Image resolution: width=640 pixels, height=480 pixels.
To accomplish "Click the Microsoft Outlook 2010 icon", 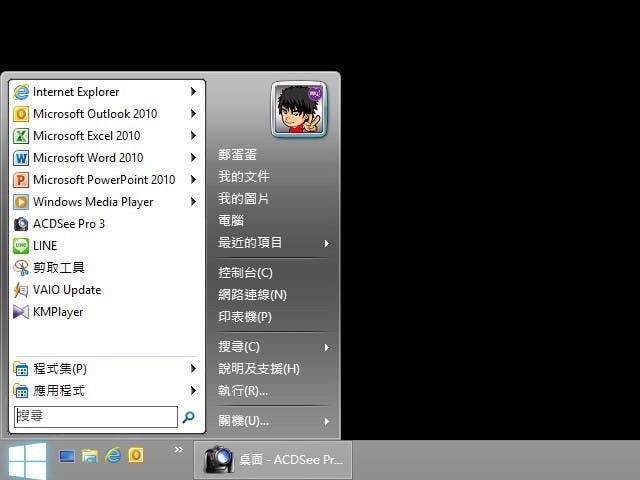I will [x=21, y=114].
